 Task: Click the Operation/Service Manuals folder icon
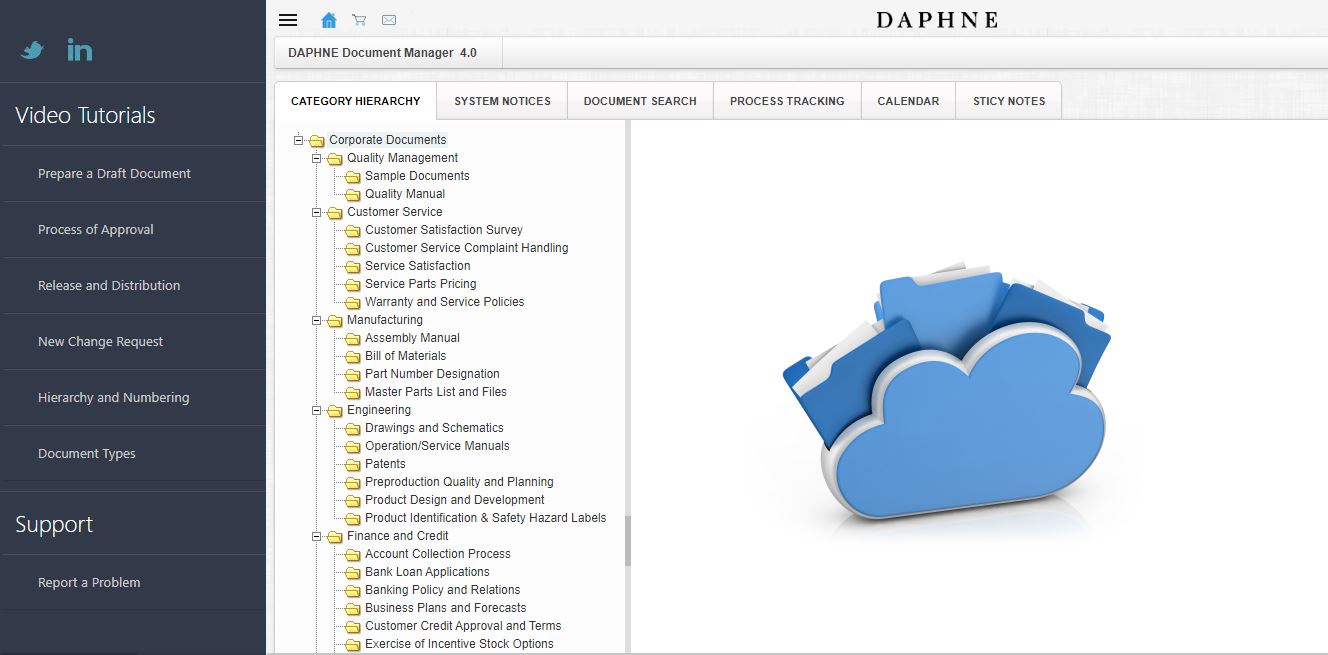tap(353, 447)
